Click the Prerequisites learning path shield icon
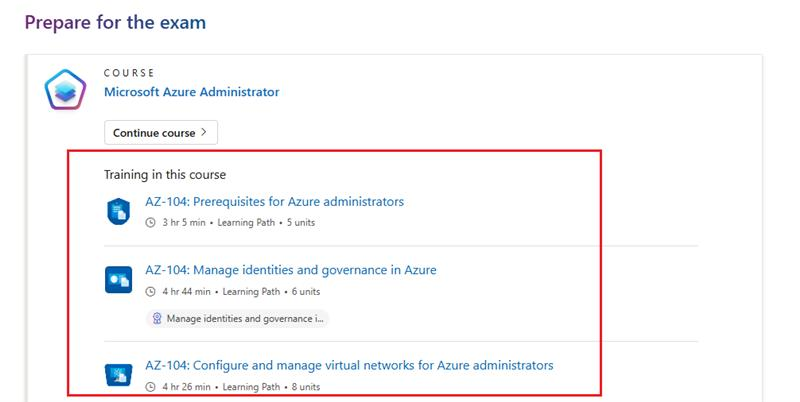Viewport: 800px width, 402px height. coord(118,211)
